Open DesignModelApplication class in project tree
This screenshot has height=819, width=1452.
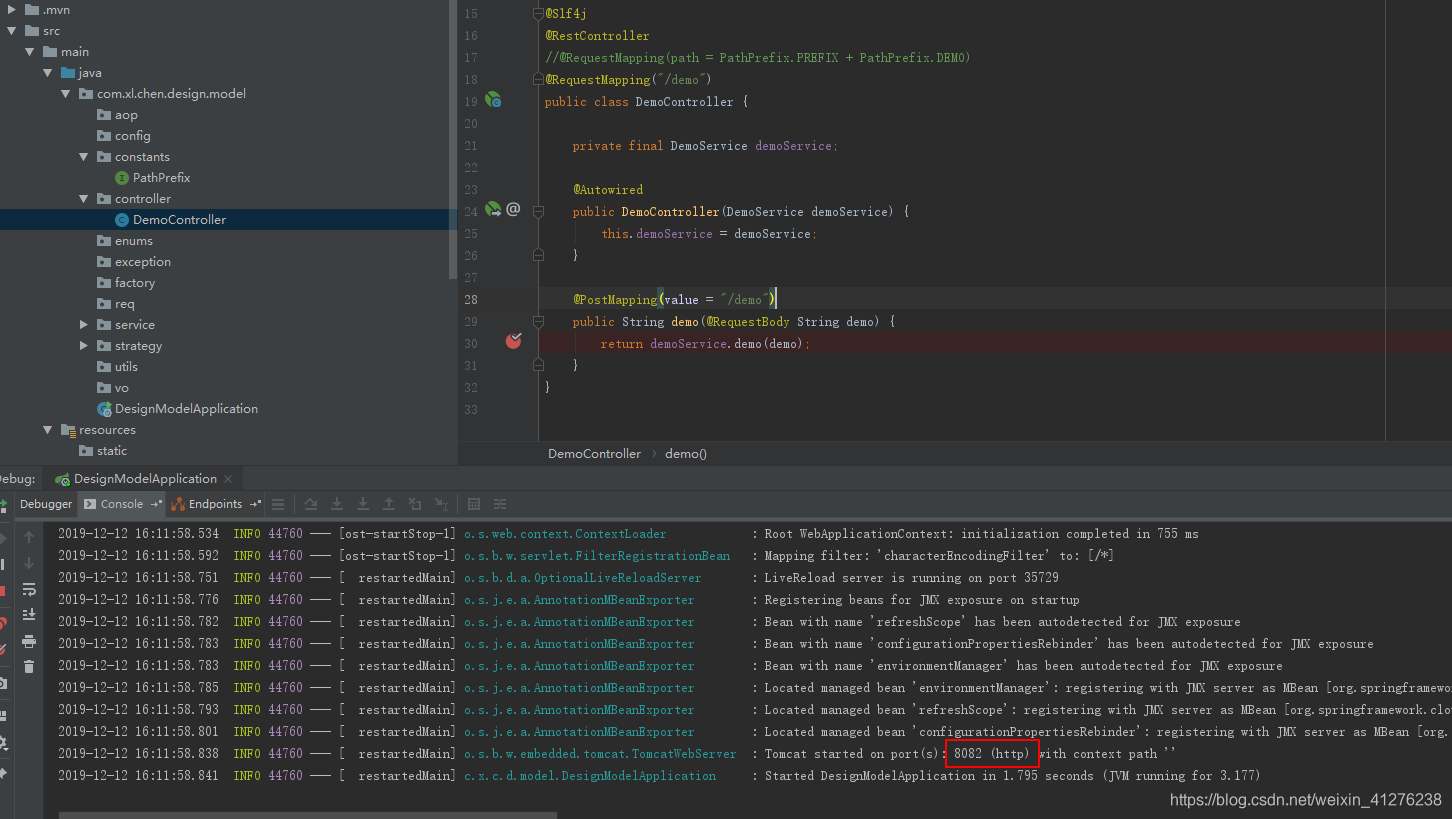coord(186,409)
